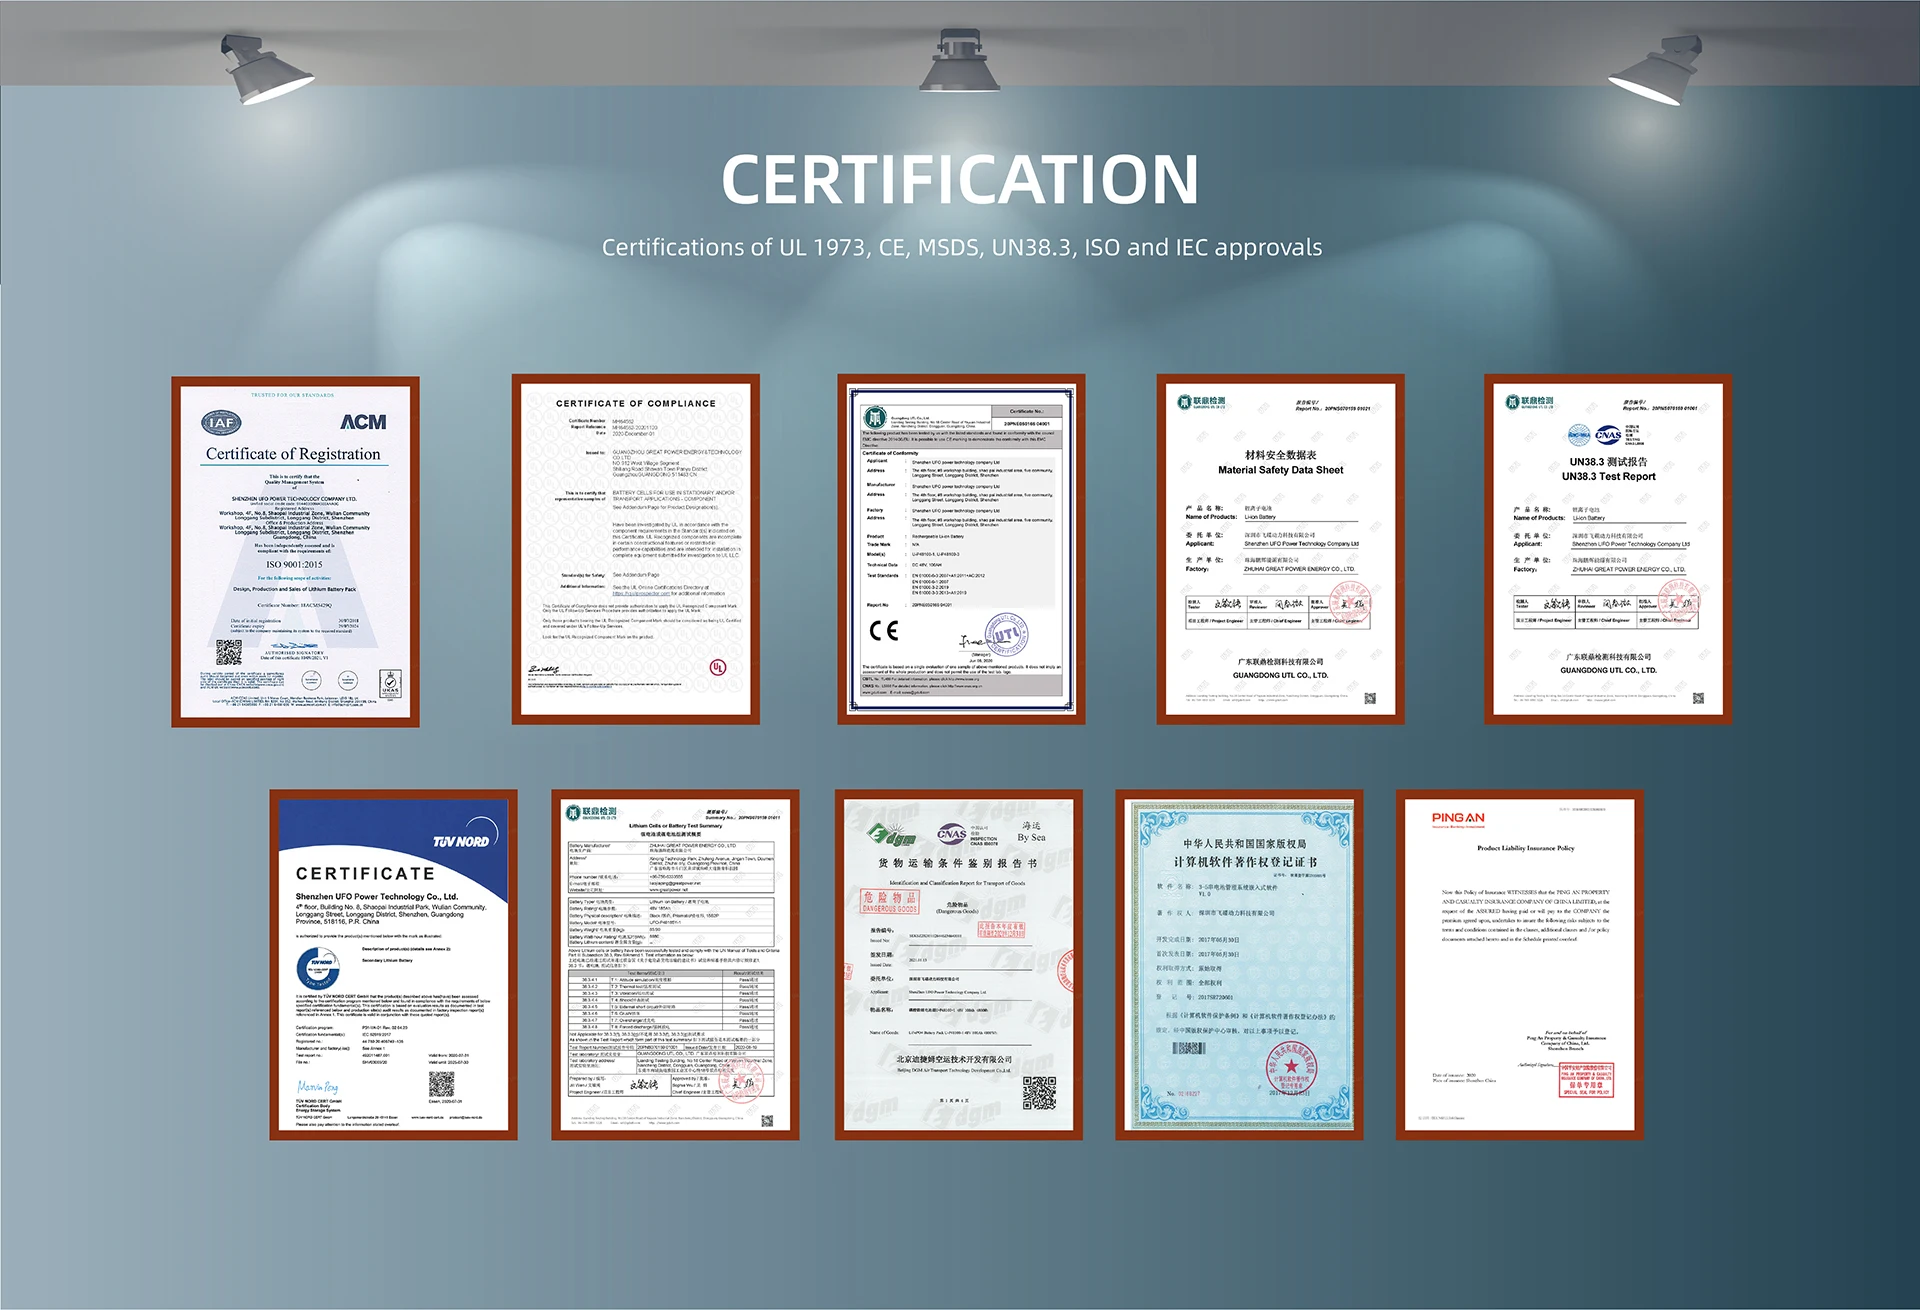Open the UN38.3 Test Report
The height and width of the screenshot is (1310, 1920).
1608,549
